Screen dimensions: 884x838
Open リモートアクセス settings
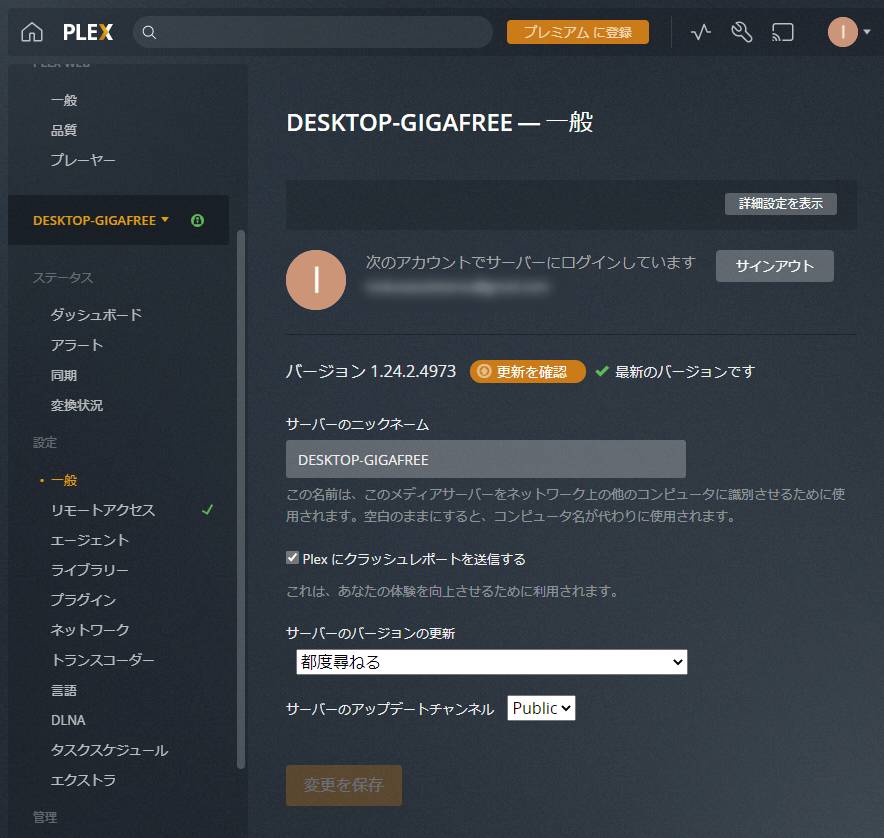click(103, 510)
